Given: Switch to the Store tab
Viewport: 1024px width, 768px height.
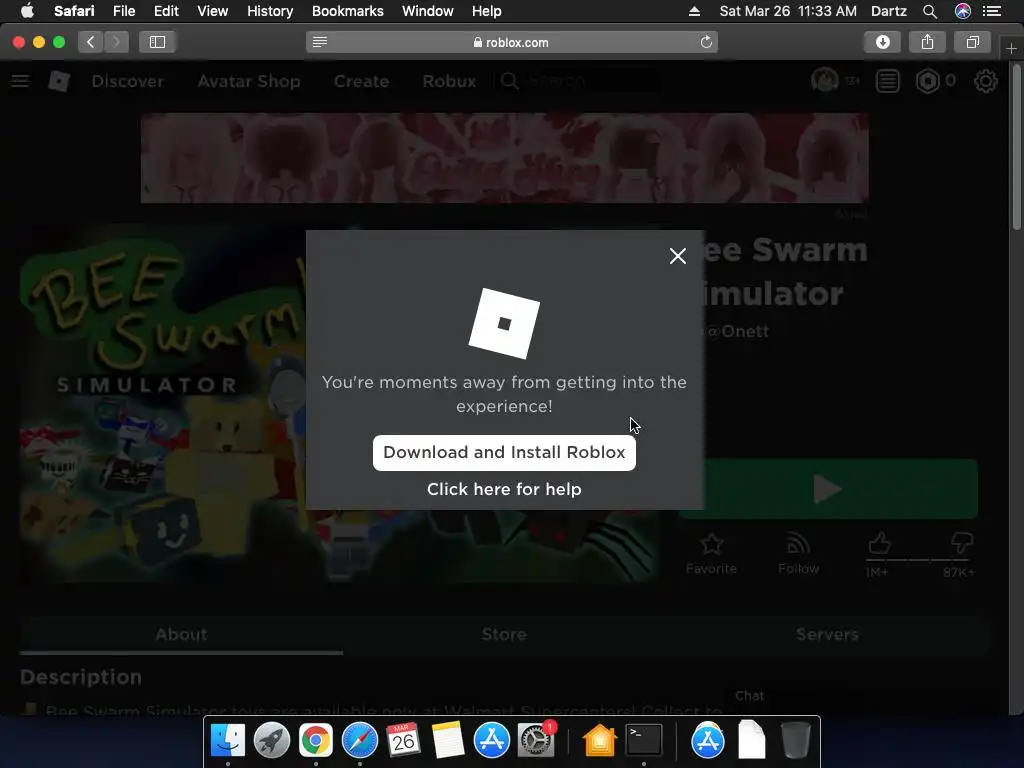Looking at the screenshot, I should (x=504, y=634).
